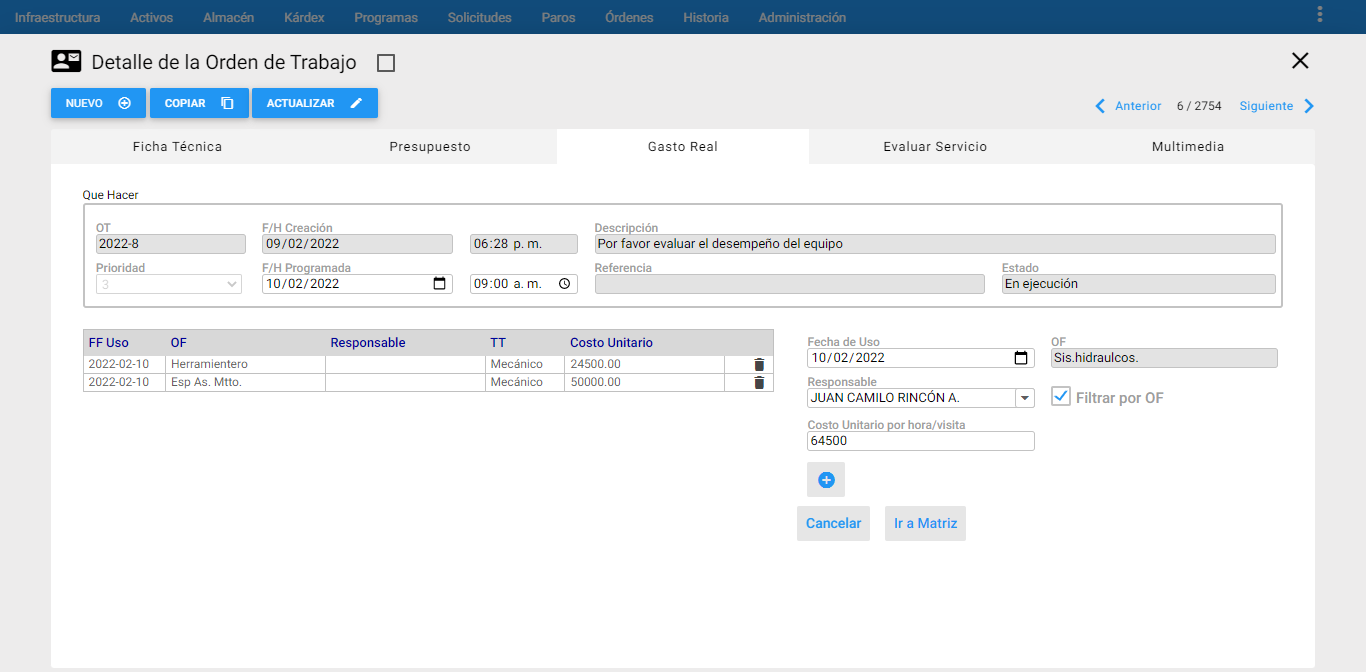Open calendar picker in F/H Programada date
1366x672 pixels.
(440, 284)
